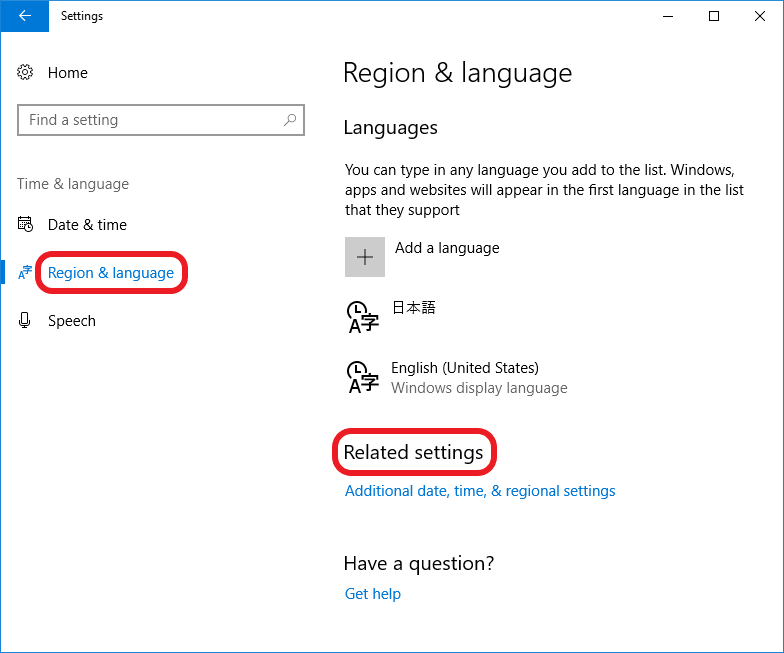Screen dimensions: 784x653
Task: Open Additional date, time, & regional settings
Action: click(x=480, y=491)
